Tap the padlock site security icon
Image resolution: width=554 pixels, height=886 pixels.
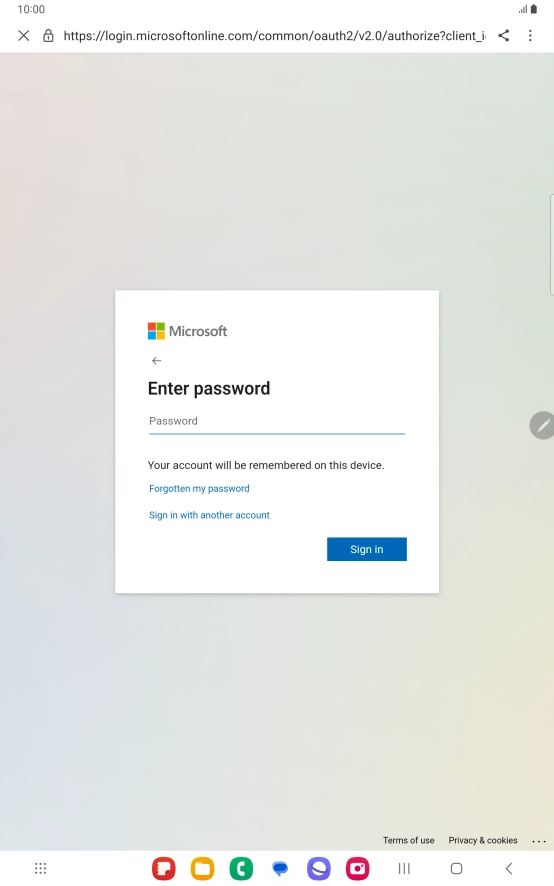[x=49, y=36]
